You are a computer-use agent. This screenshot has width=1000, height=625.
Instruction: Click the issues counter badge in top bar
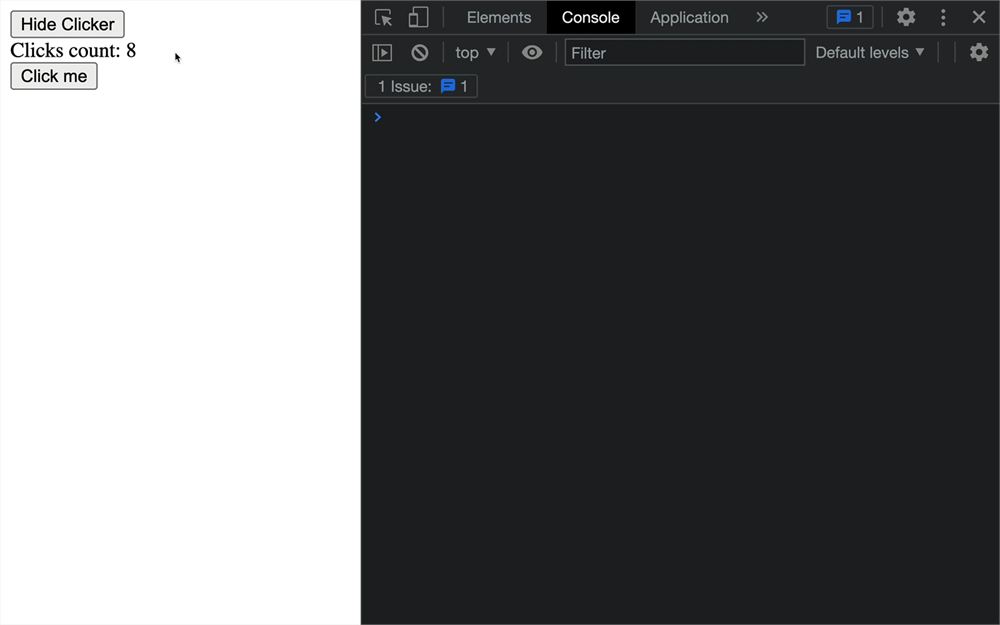849,17
